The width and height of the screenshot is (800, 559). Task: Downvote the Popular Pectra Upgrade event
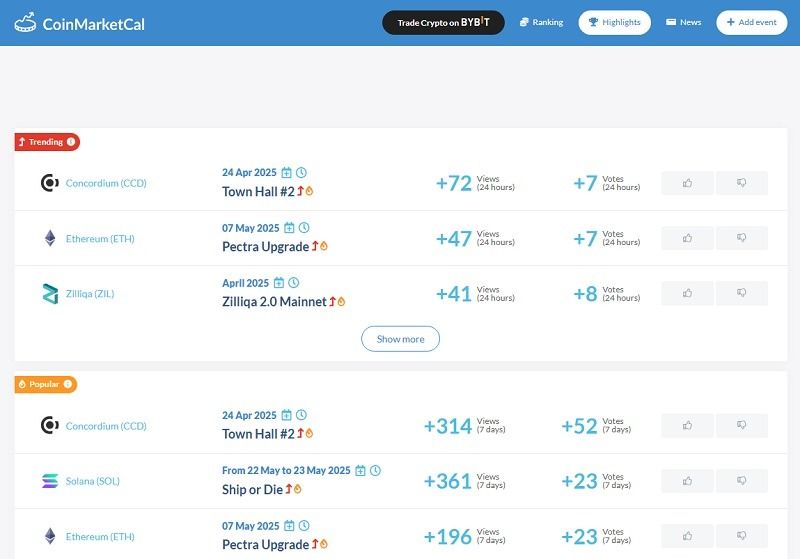pyautogui.click(x=742, y=536)
